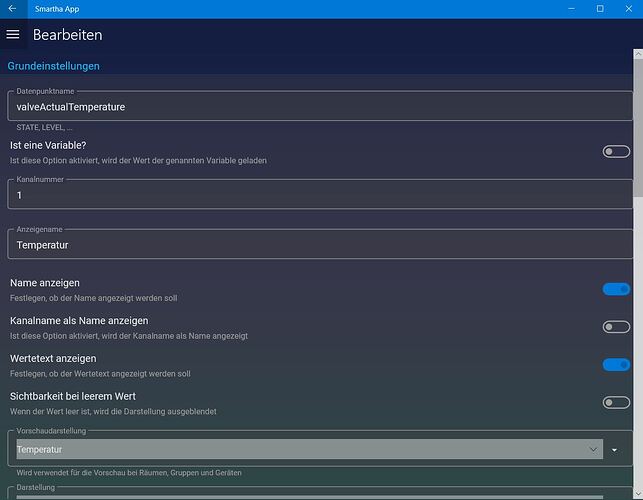Minimize the Smartha App window
This screenshot has width=643, height=500.
coord(572,8)
